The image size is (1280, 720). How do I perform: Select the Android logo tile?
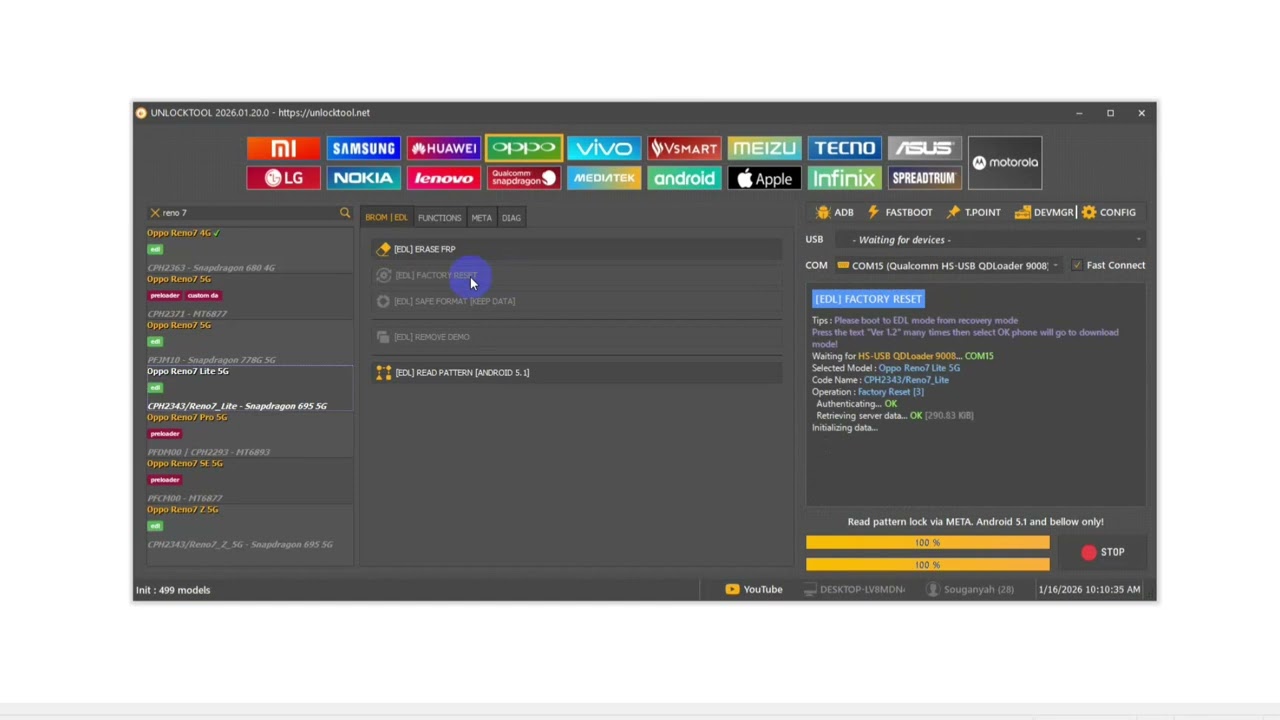pyautogui.click(x=684, y=178)
